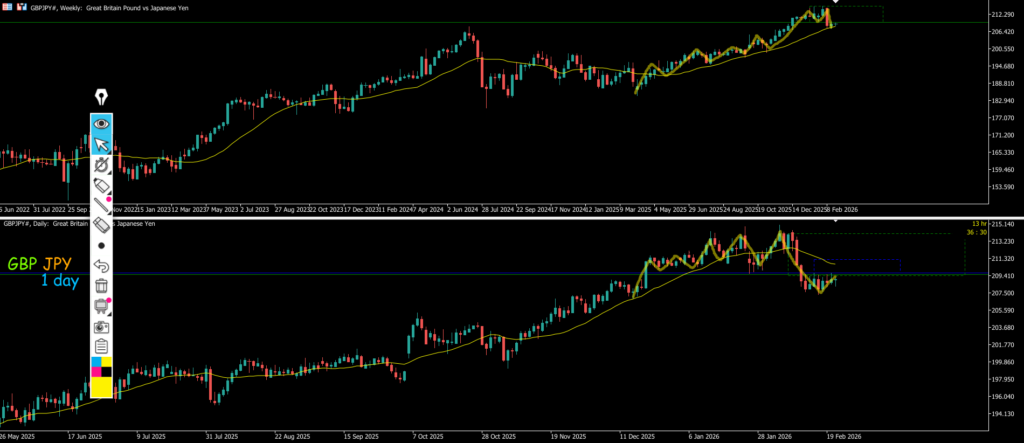Toggle the eye visibility tool
The image size is (1024, 443).
(x=101, y=124)
